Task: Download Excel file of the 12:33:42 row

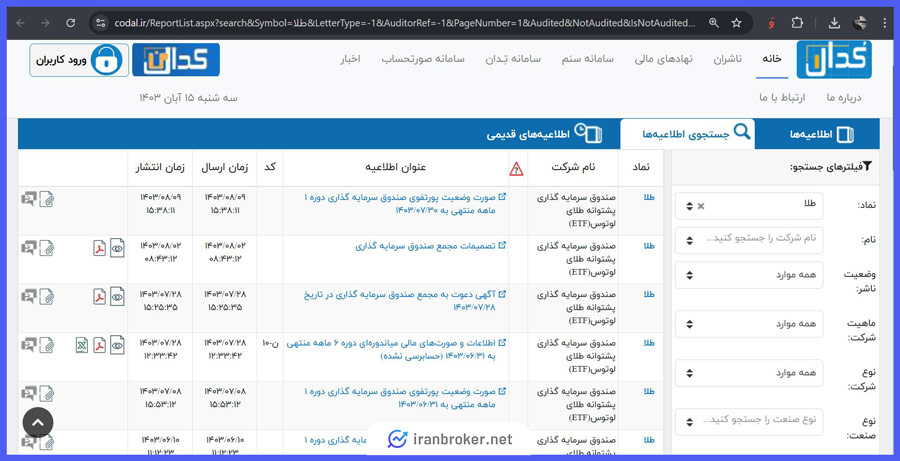Action: click(82, 344)
